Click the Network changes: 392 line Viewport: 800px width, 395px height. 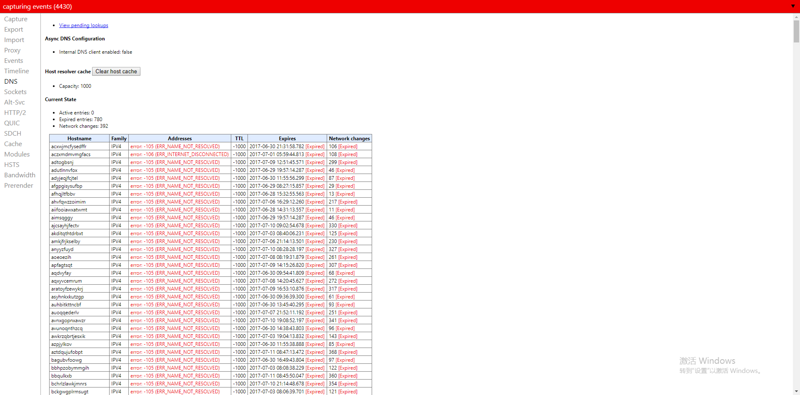[x=83, y=126]
